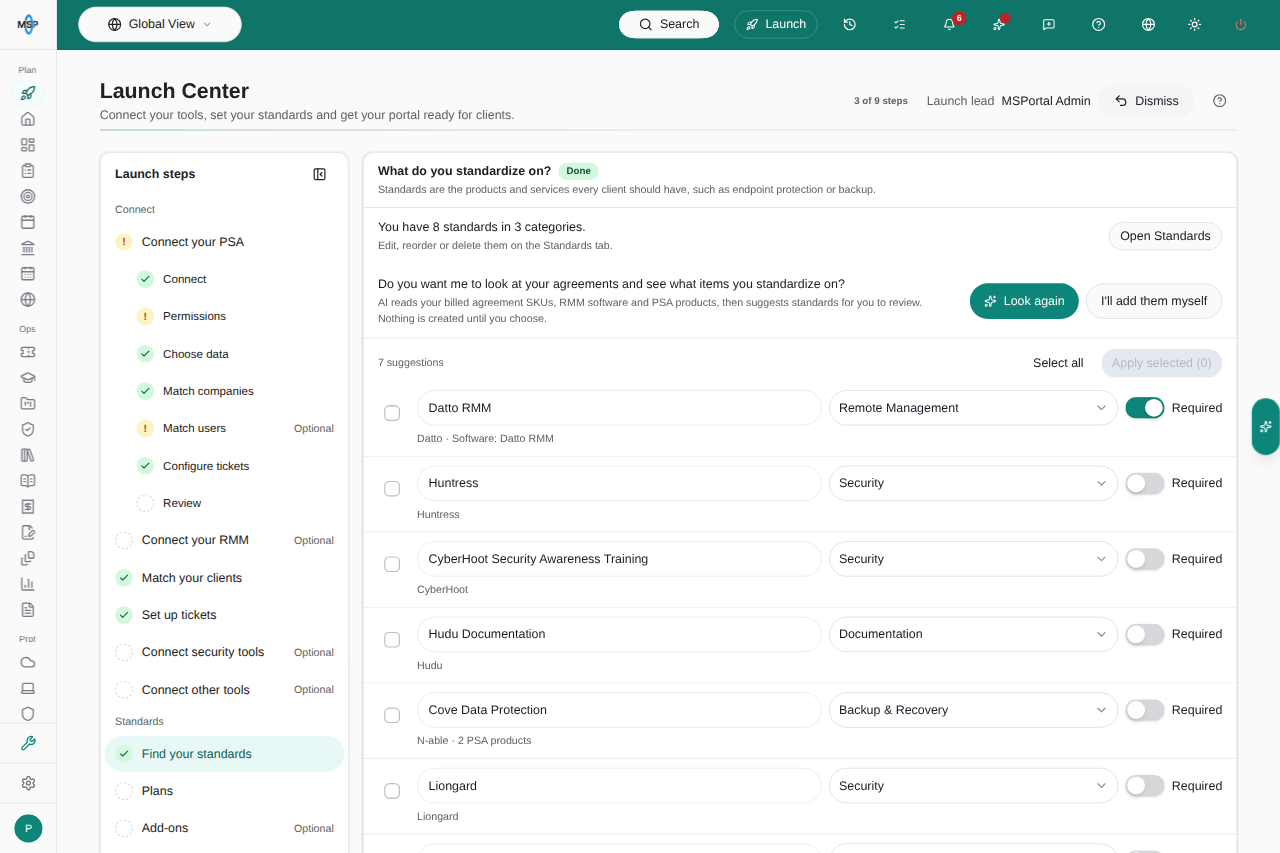Open the task checklist icon in top bar
The image size is (1280, 853).
899,24
